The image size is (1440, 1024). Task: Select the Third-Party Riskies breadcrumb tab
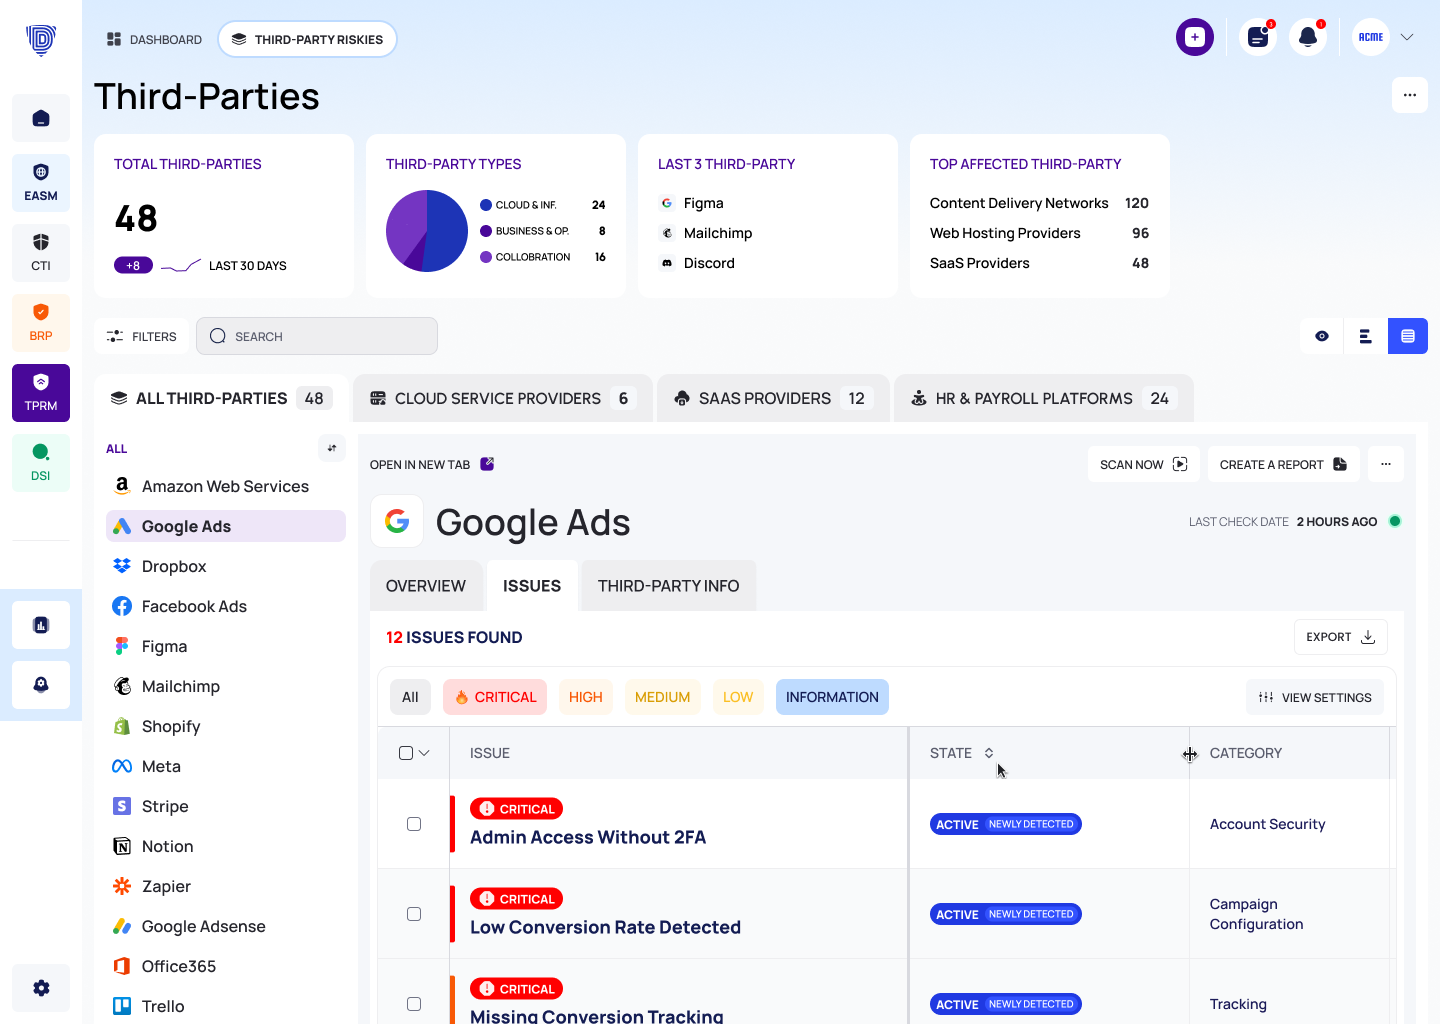307,39
